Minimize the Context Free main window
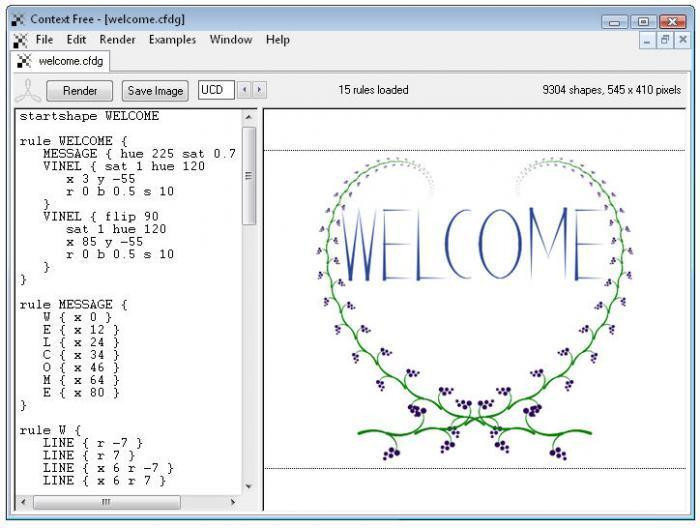This screenshot has height=528, width=700. 614,22
